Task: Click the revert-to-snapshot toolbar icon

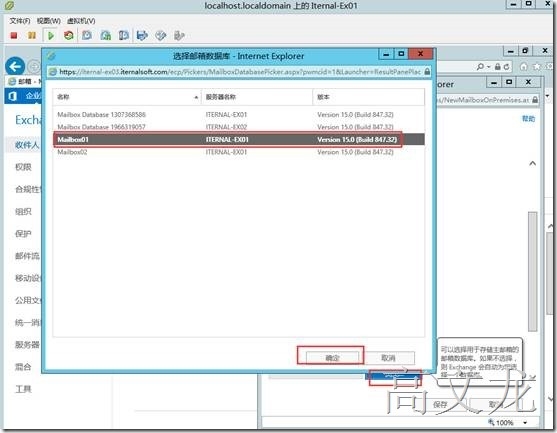Action: pyautogui.click(x=106, y=36)
